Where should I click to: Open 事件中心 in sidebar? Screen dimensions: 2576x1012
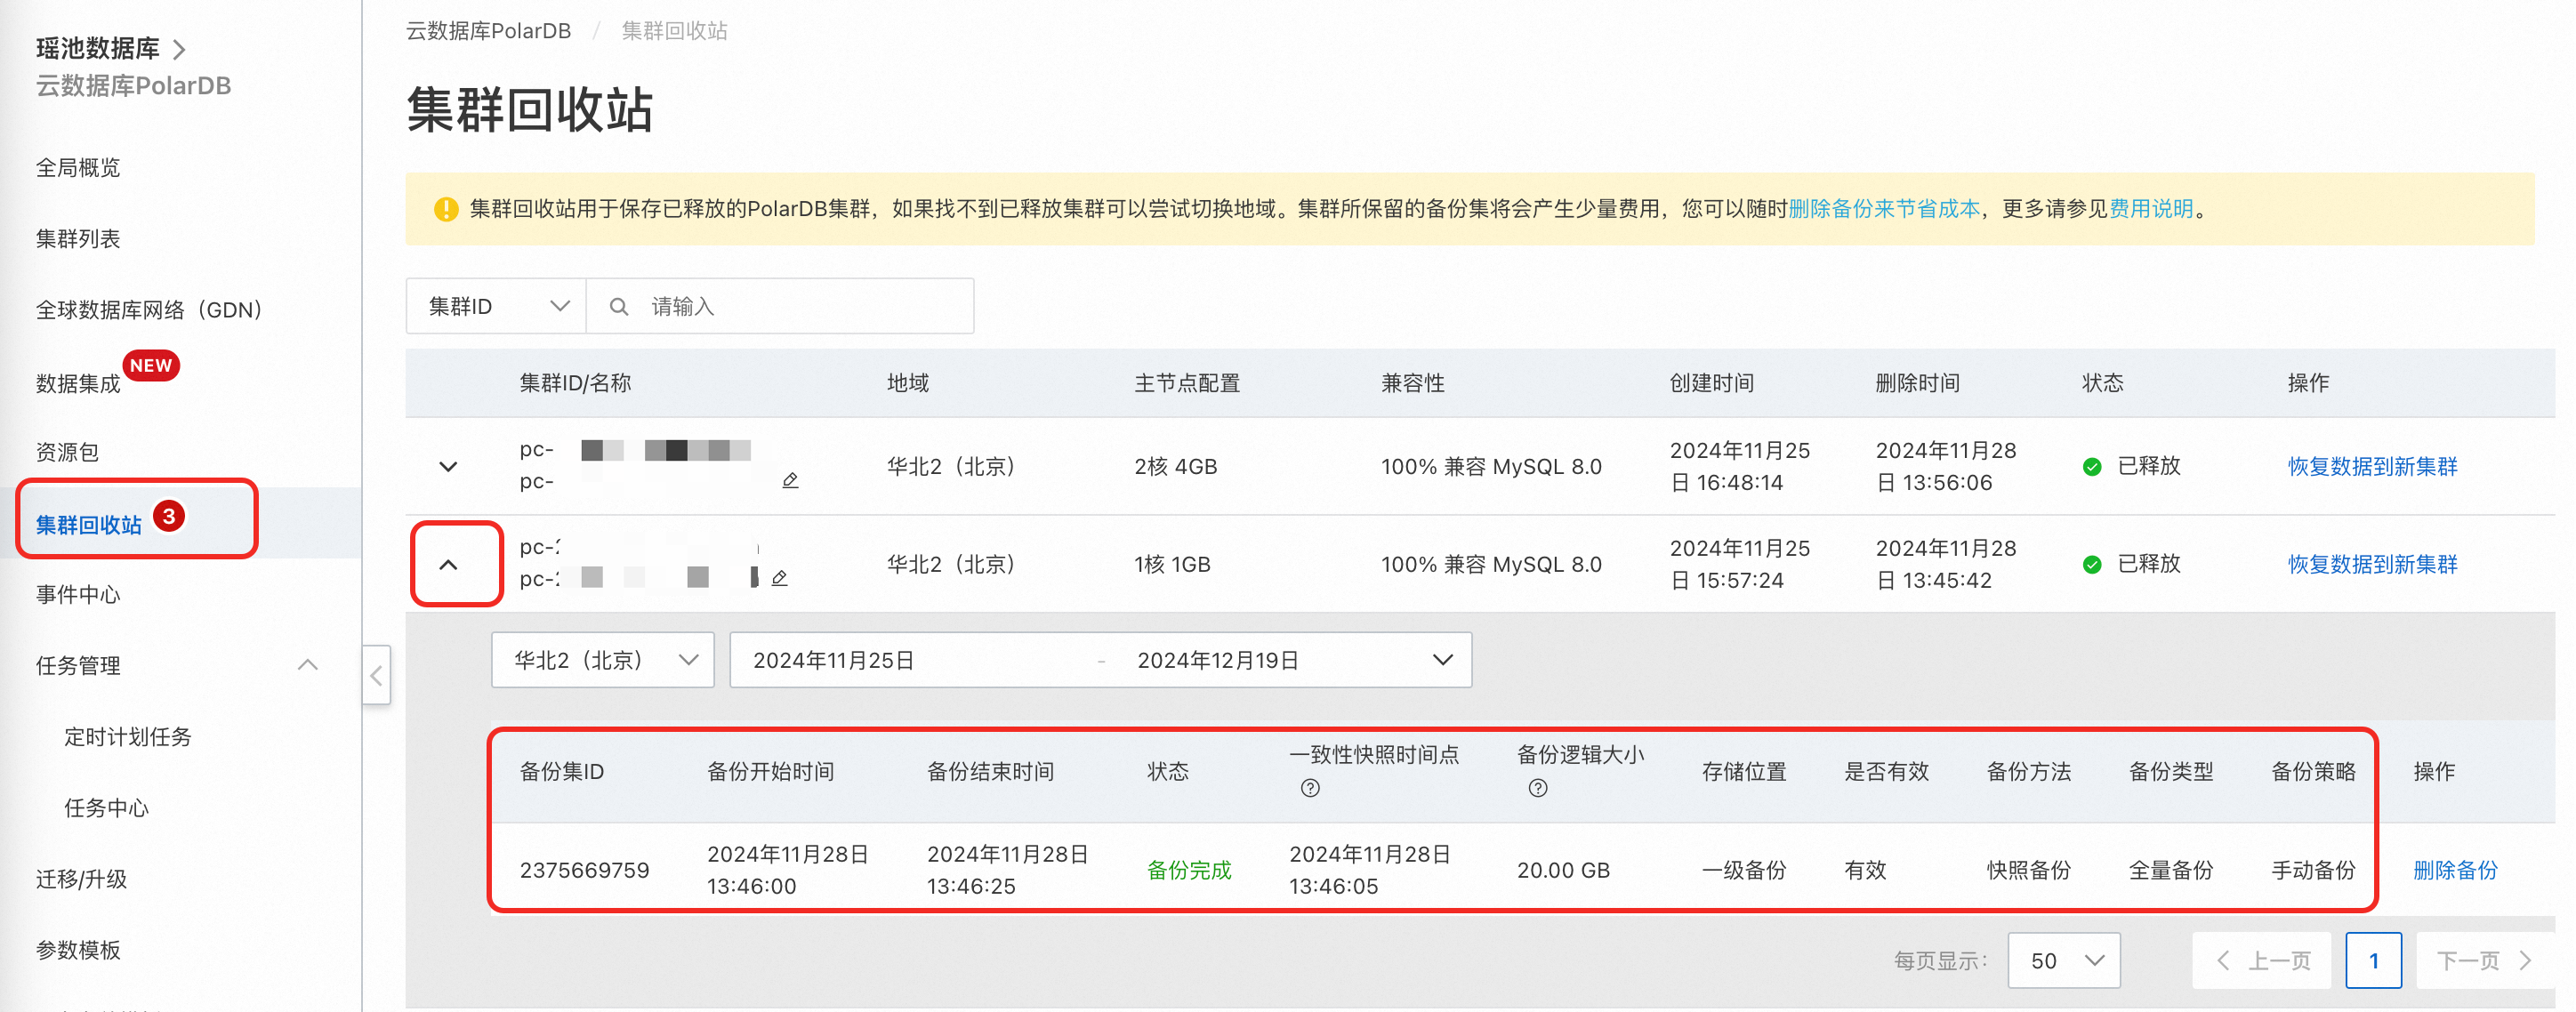(78, 595)
